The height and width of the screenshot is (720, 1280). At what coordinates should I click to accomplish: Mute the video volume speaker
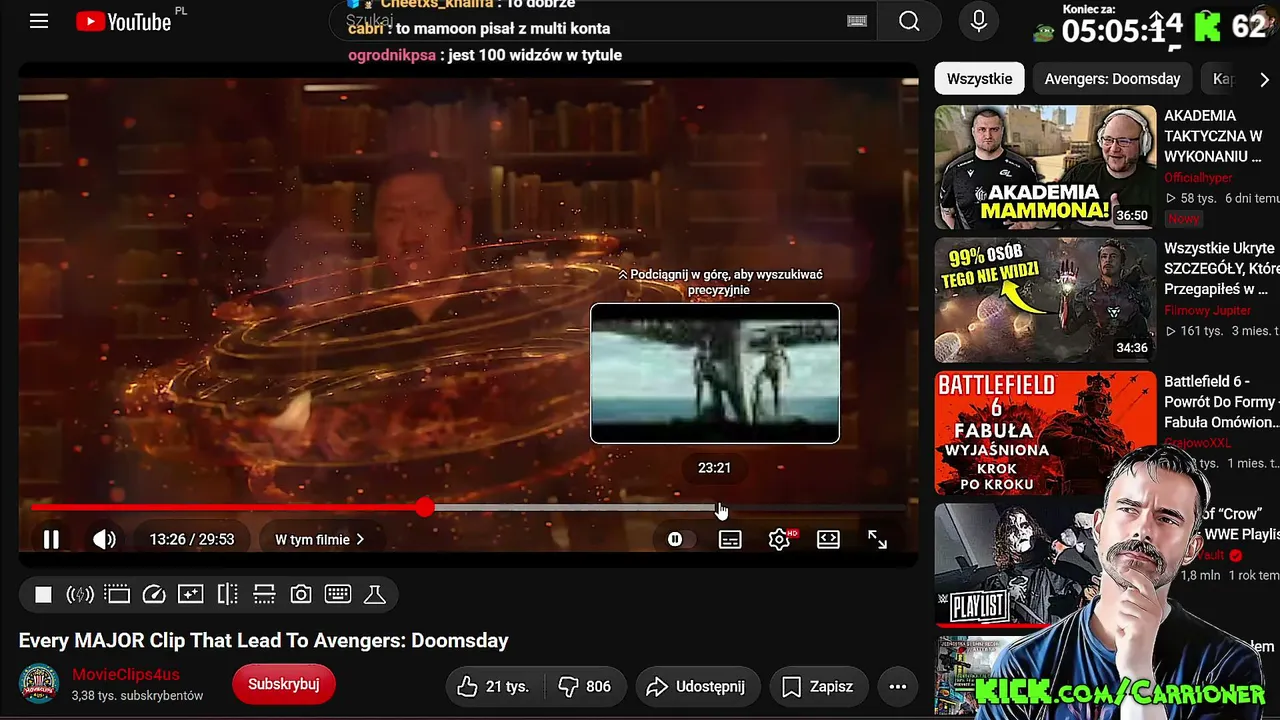pos(104,540)
